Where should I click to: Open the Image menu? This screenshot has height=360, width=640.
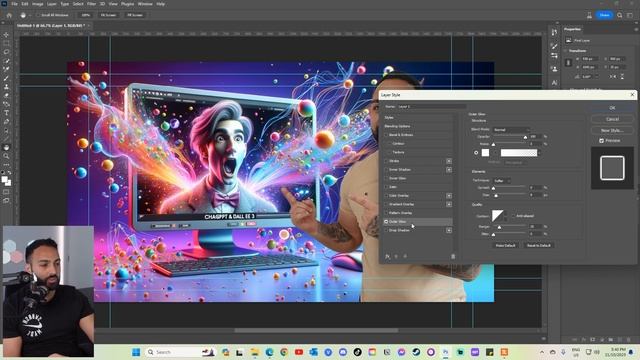click(38, 4)
